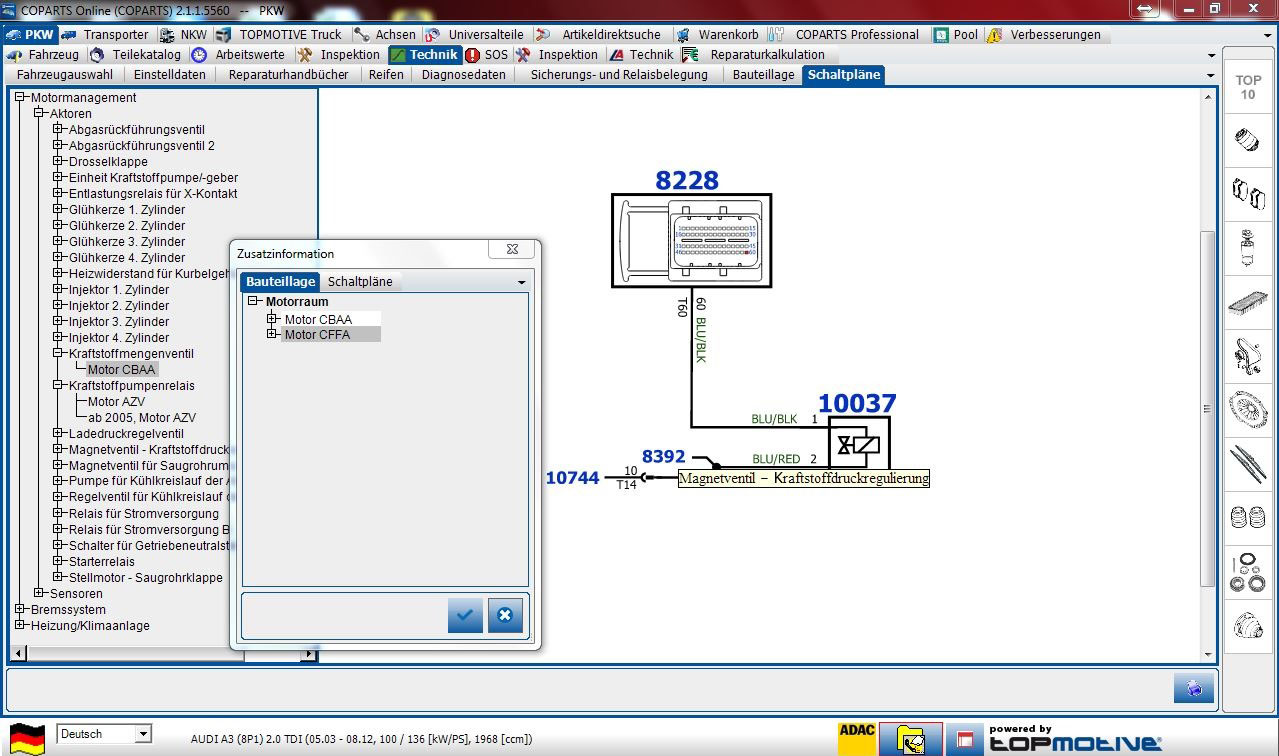Open the Pool section
This screenshot has height=756, width=1279.
pyautogui.click(x=956, y=34)
